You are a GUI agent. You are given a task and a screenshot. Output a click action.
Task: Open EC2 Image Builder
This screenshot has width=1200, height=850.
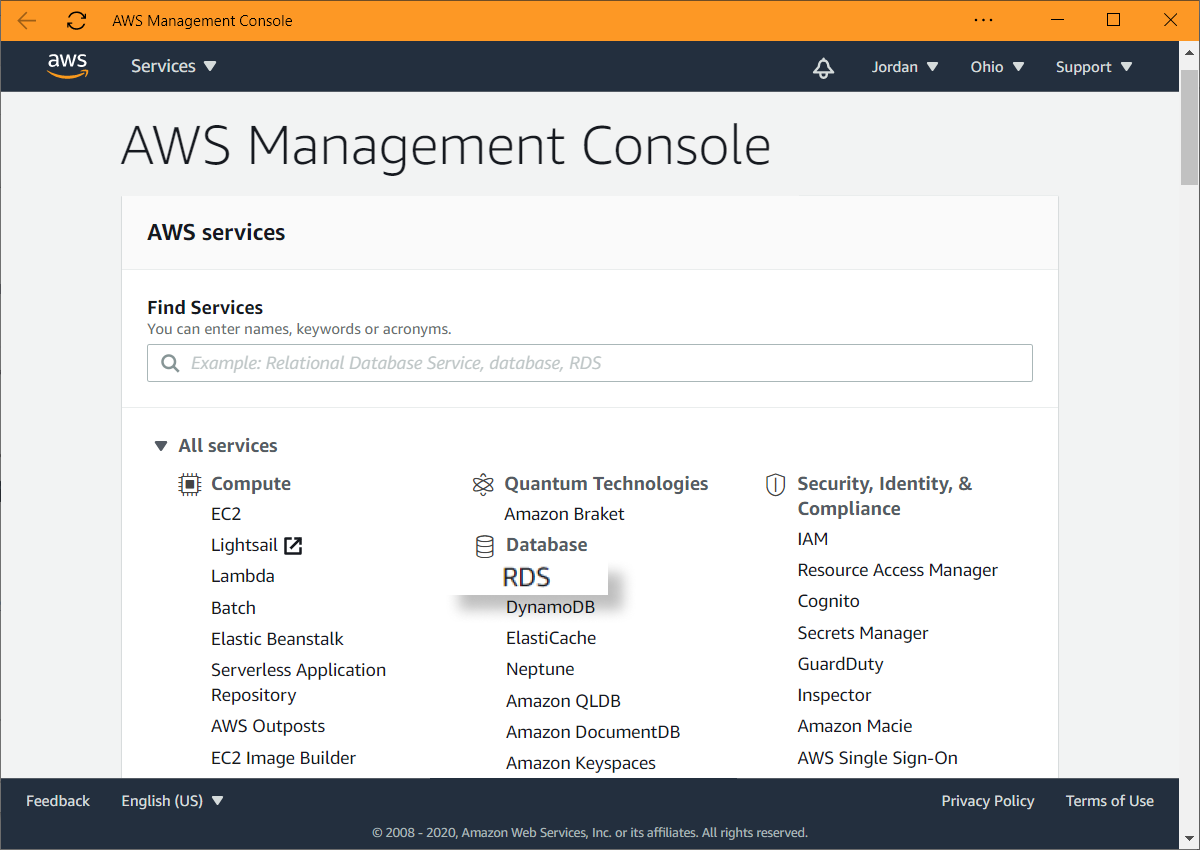click(283, 758)
